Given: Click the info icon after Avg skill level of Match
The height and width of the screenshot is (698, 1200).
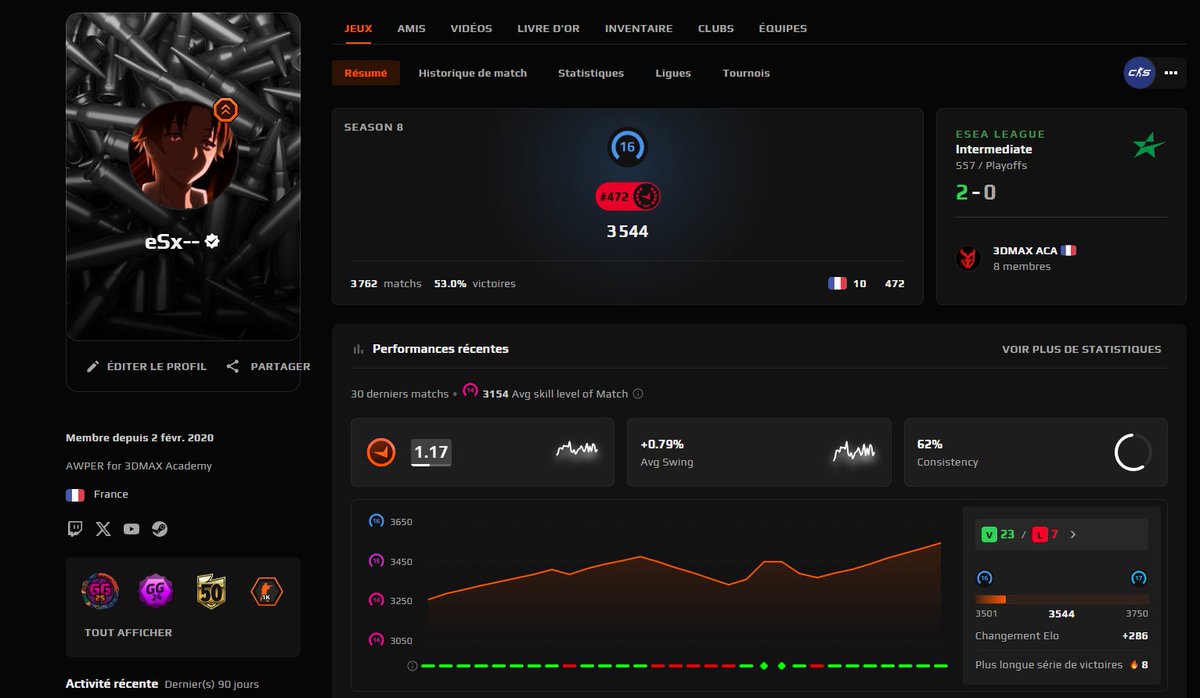Looking at the screenshot, I should [638, 394].
